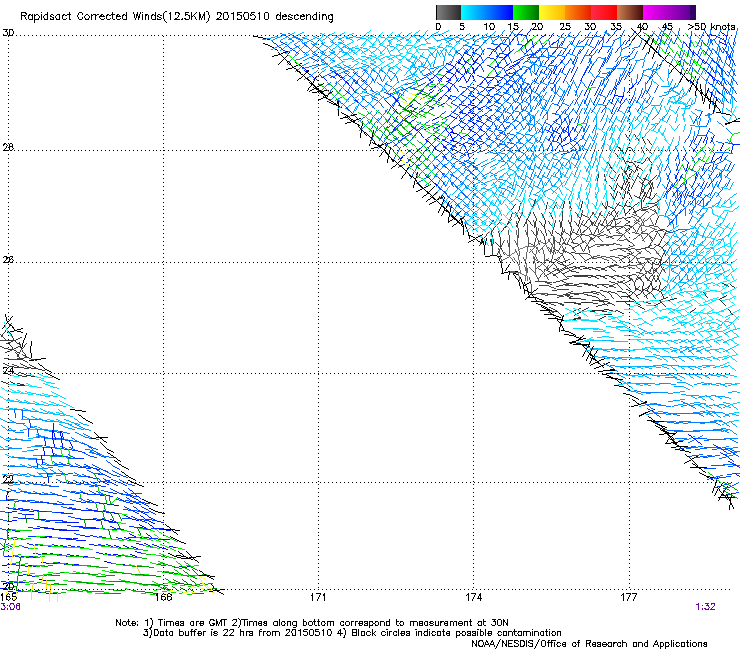Image resolution: width=740 pixels, height=650 pixels.
Task: Click the red 30-35 knots legend segment
Action: pos(604,12)
